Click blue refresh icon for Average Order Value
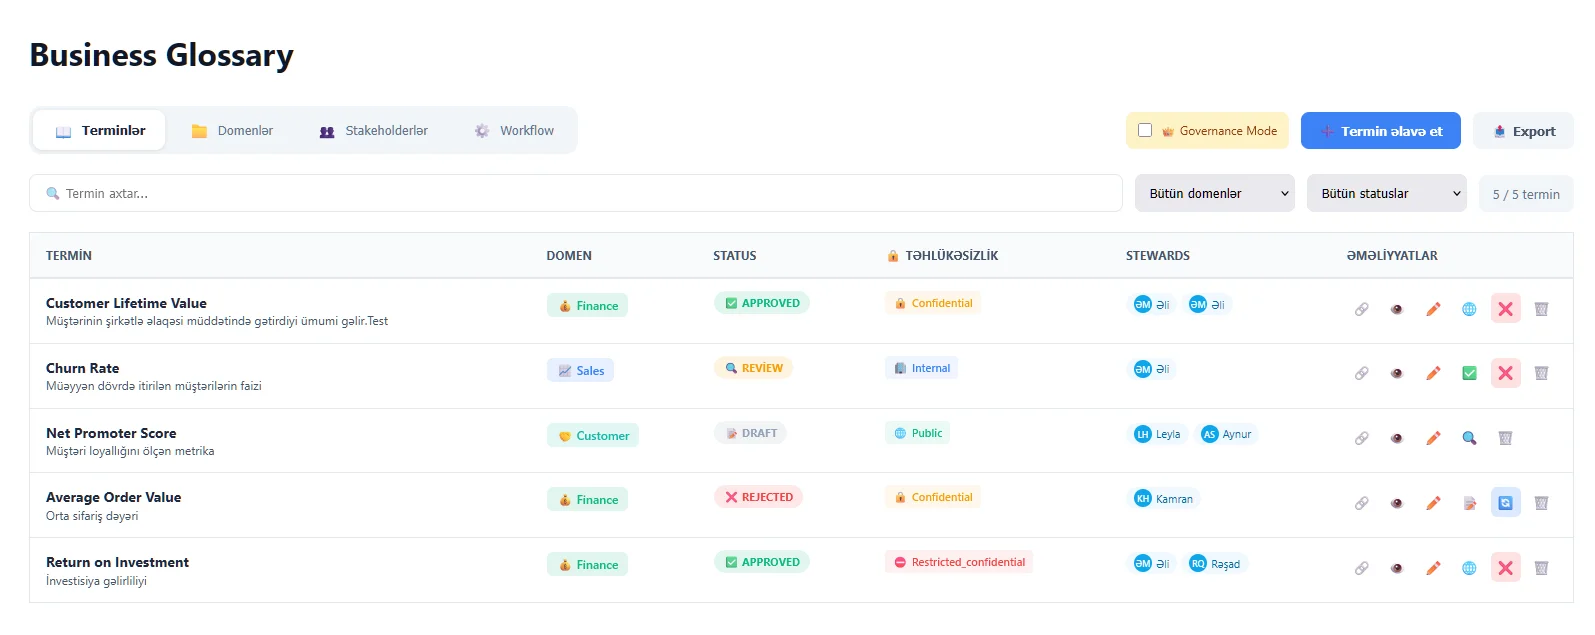 (1505, 502)
